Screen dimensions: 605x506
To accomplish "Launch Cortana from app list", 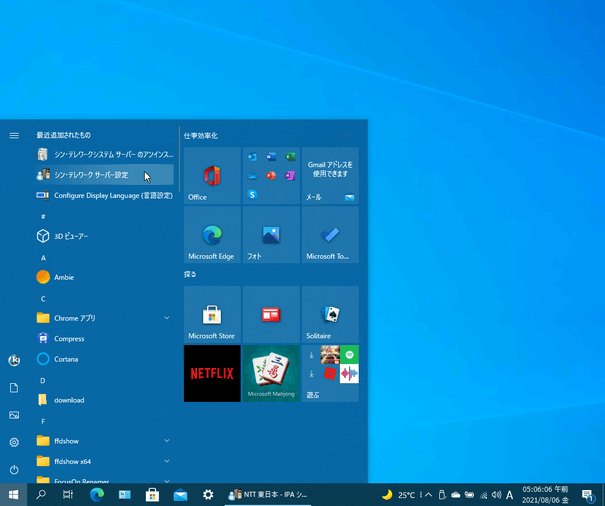I will (104, 359).
